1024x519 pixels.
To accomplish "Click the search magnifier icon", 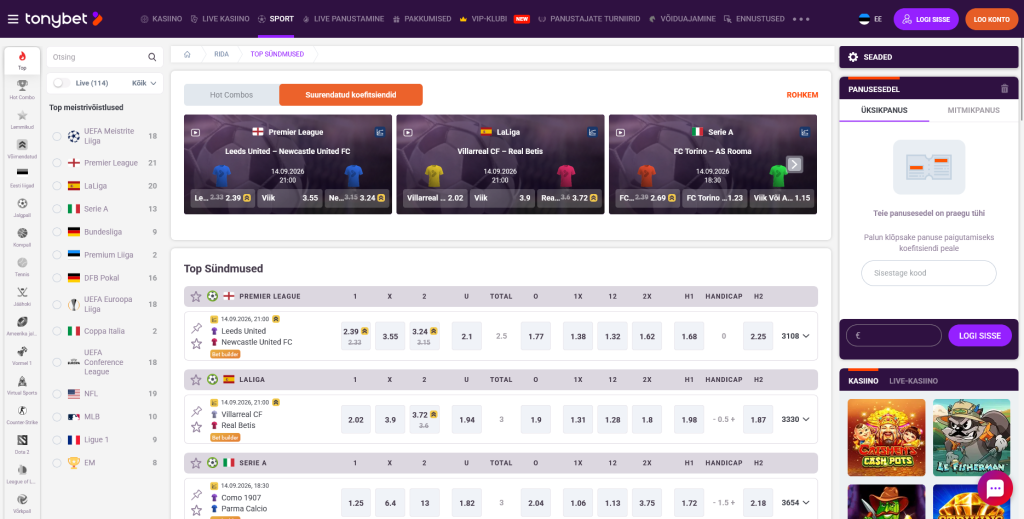I will pyautogui.click(x=152, y=57).
